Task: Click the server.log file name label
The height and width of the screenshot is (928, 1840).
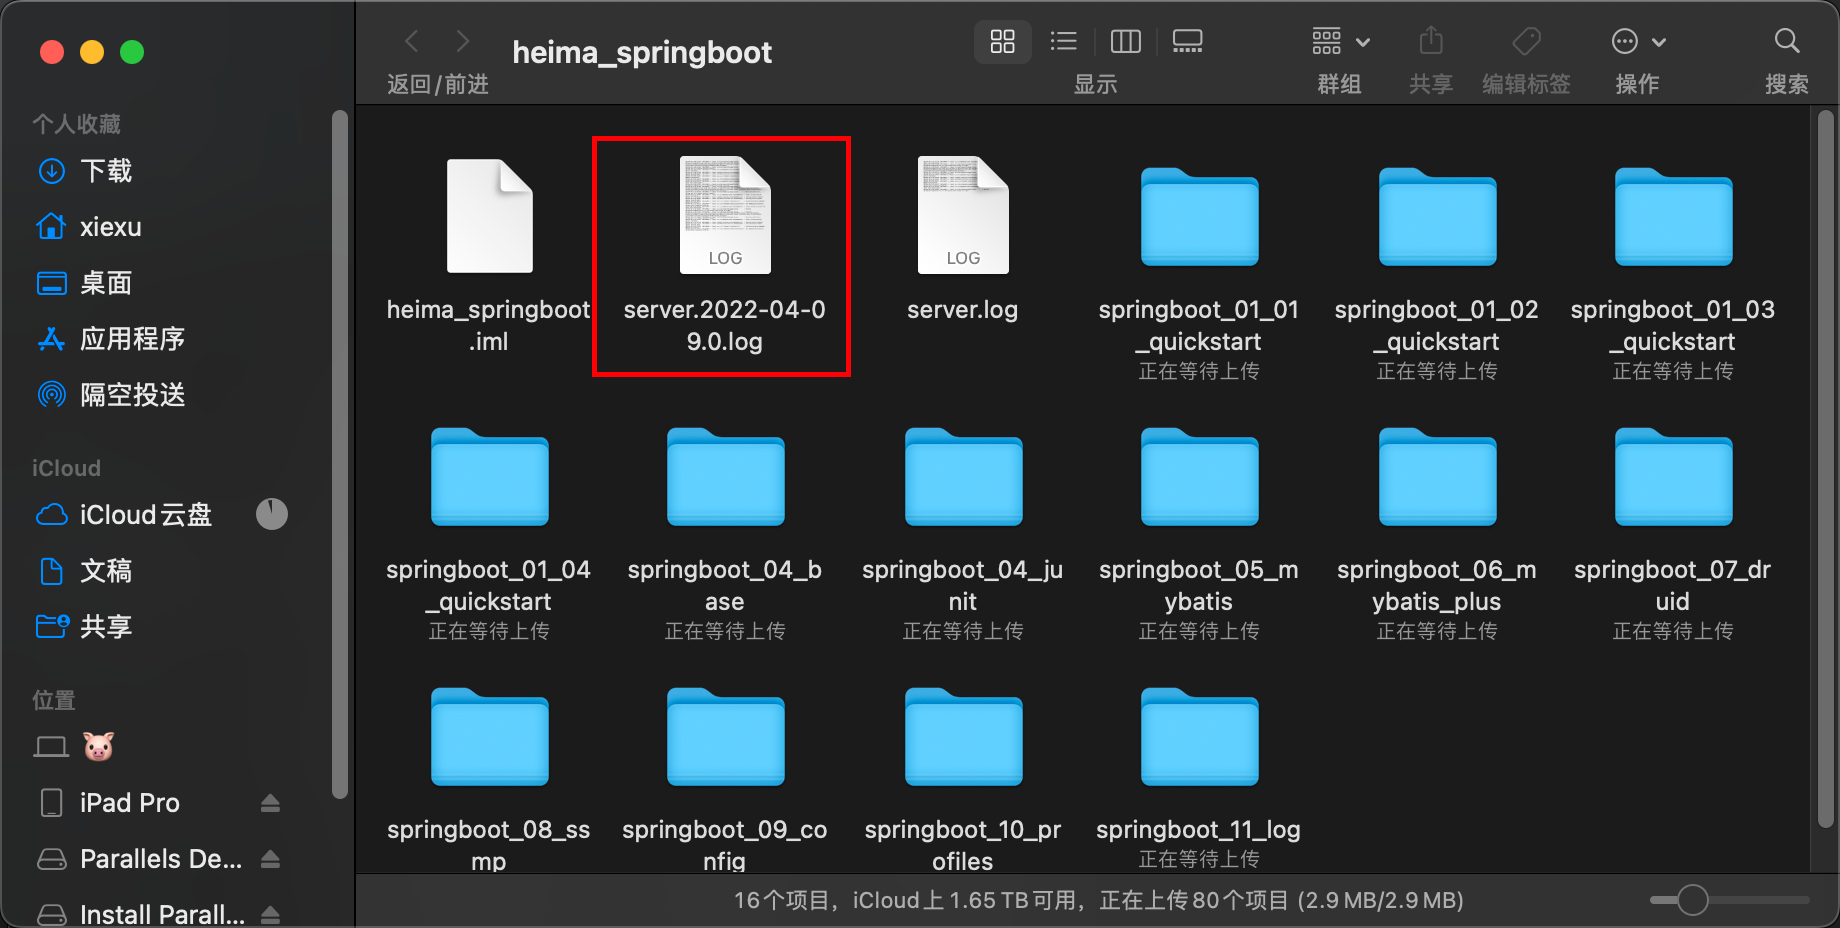Action: [x=962, y=310]
